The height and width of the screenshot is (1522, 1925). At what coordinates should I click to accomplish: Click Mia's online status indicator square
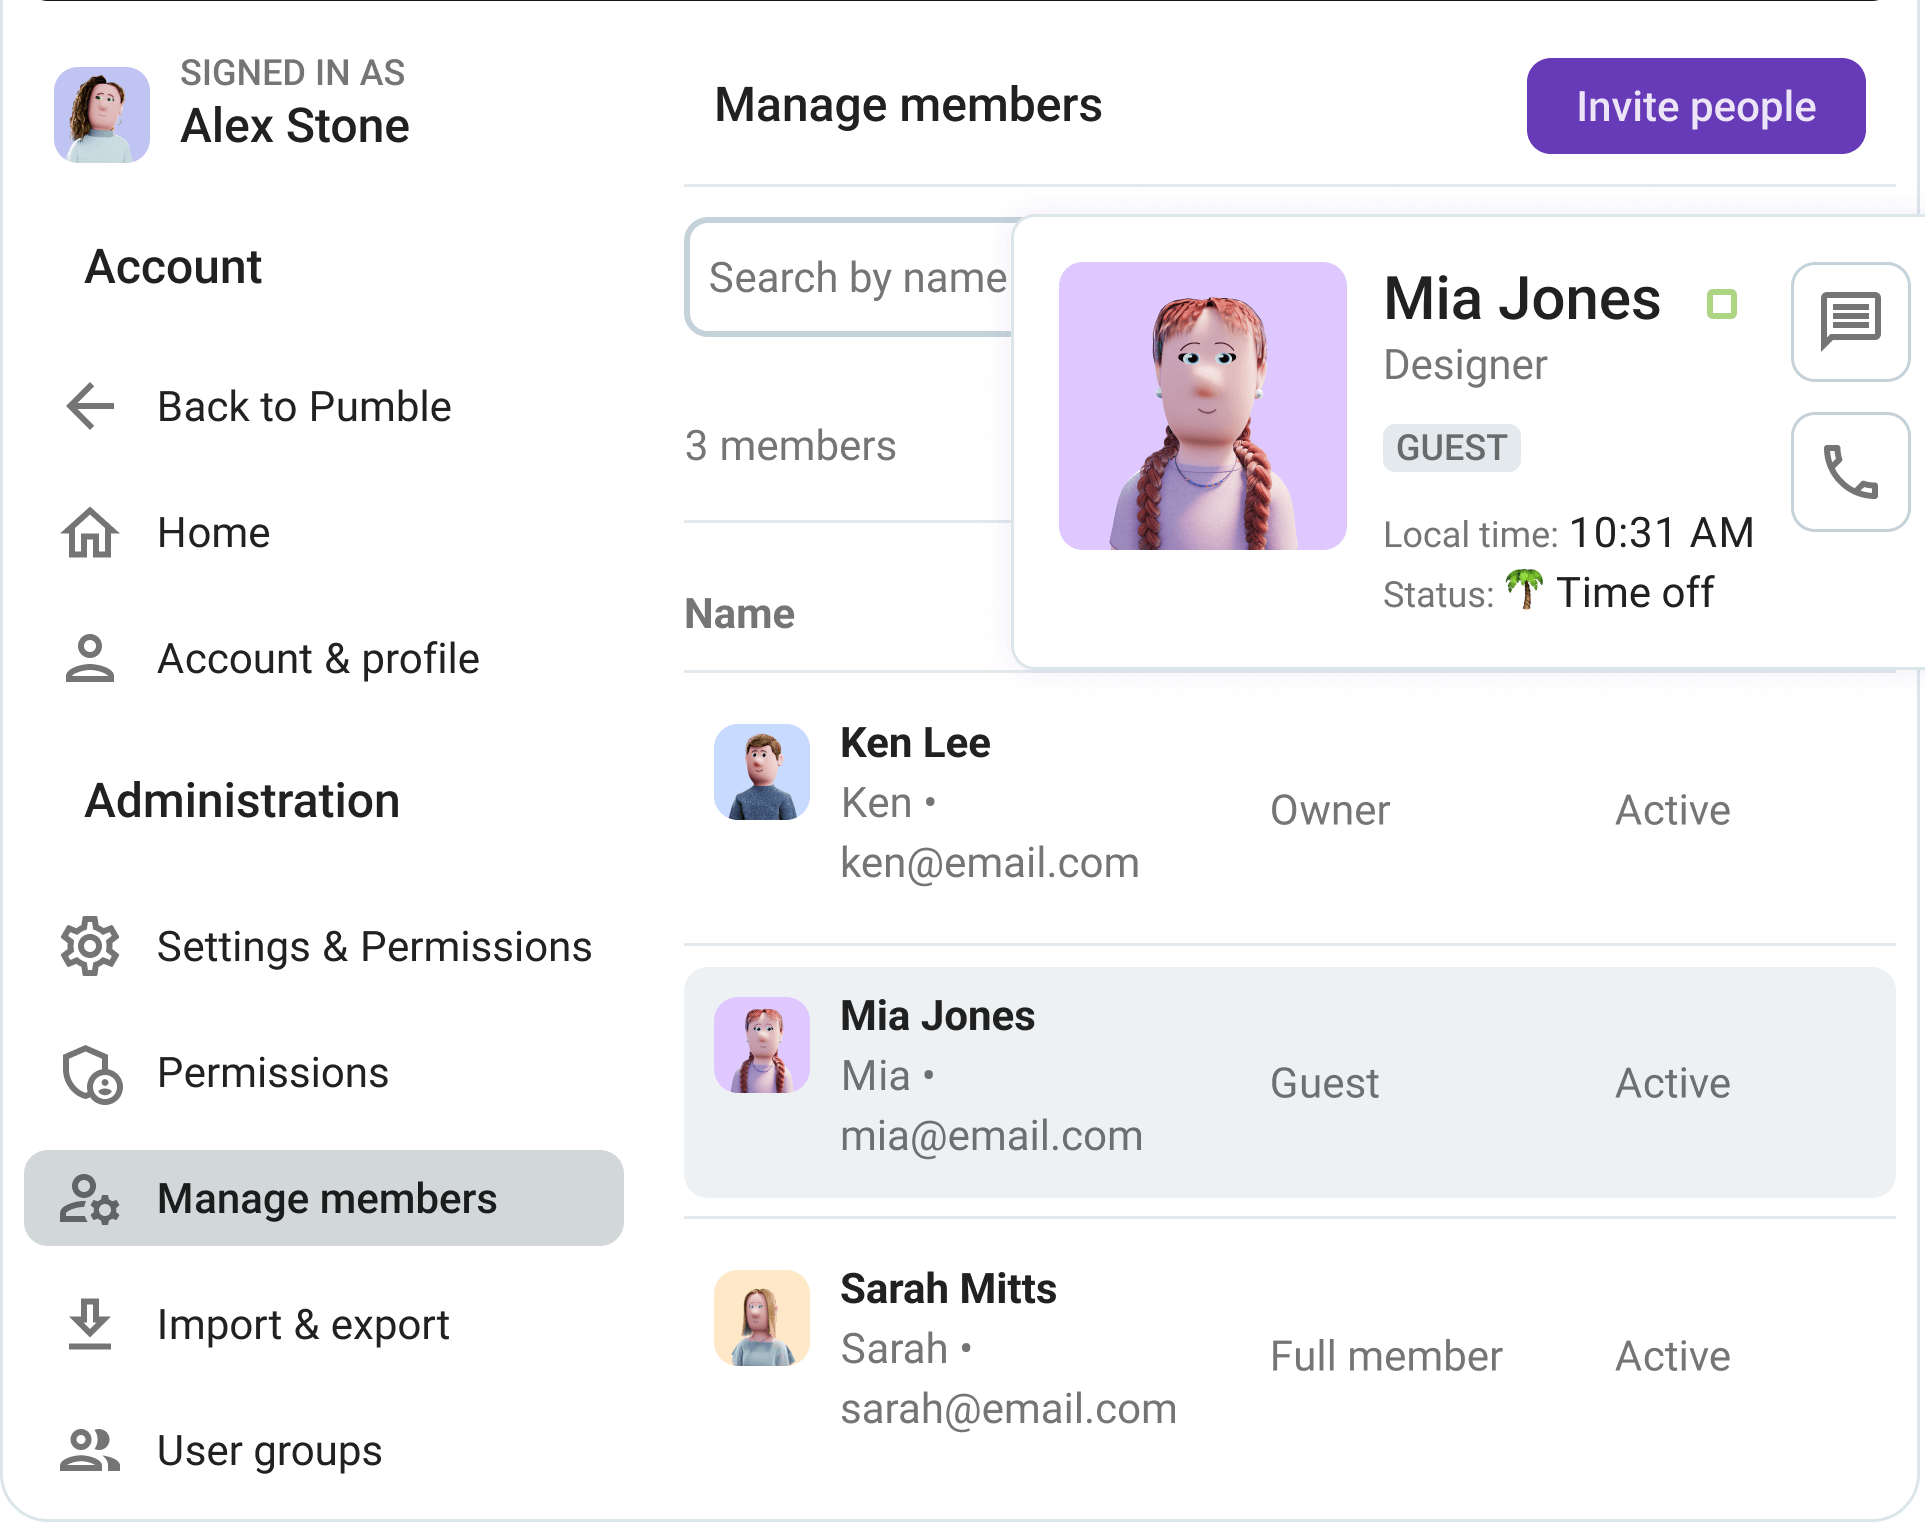[x=1722, y=303]
